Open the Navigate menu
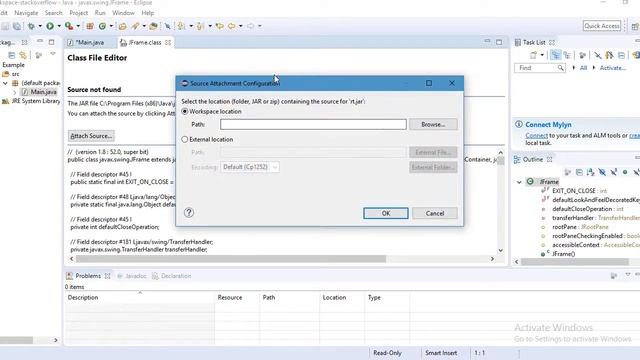Image resolution: width=640 pixels, height=360 pixels. click(x=26, y=13)
